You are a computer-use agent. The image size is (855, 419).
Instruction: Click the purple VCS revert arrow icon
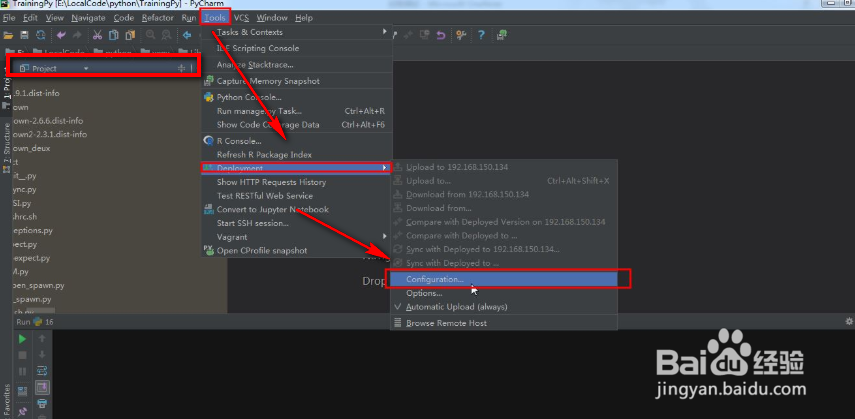pyautogui.click(x=441, y=35)
